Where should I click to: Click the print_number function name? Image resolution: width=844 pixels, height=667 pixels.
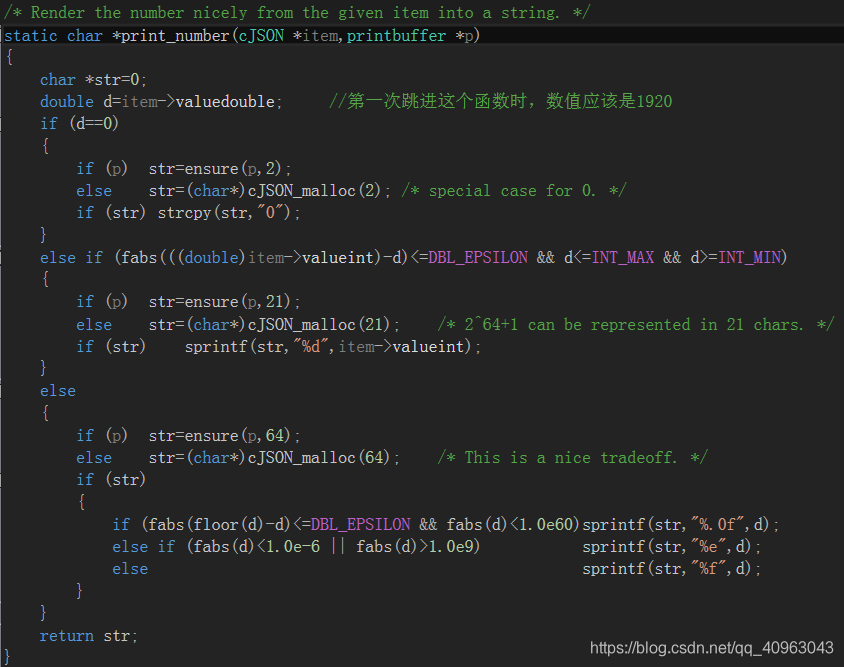coord(177,35)
